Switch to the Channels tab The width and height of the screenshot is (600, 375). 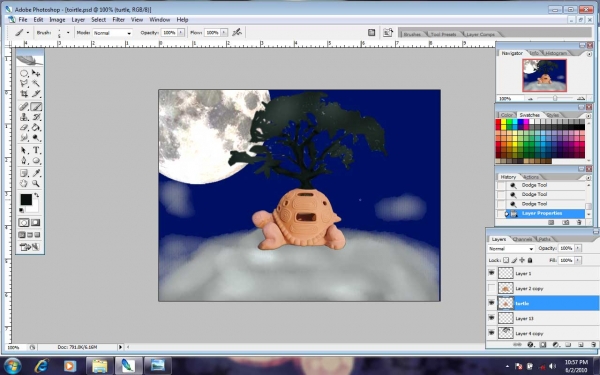coord(522,239)
